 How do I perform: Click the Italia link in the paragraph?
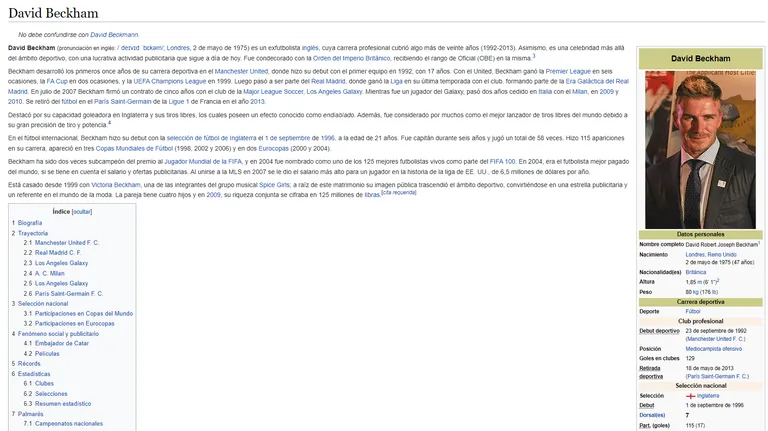pyautogui.click(x=545, y=92)
